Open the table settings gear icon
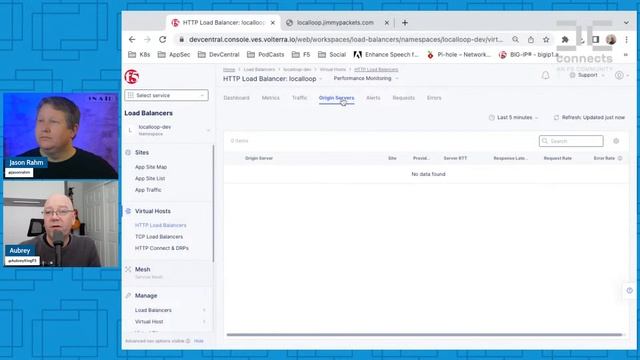 tap(616, 141)
